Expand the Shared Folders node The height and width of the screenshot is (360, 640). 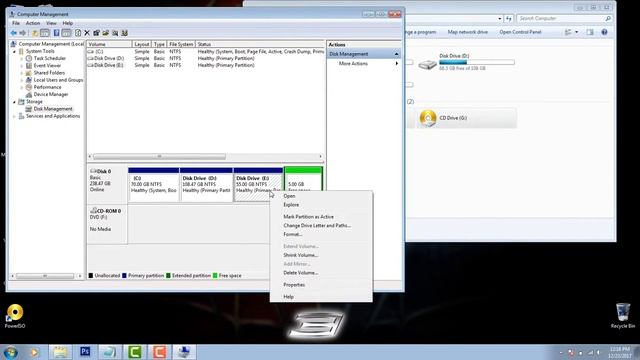(22, 73)
